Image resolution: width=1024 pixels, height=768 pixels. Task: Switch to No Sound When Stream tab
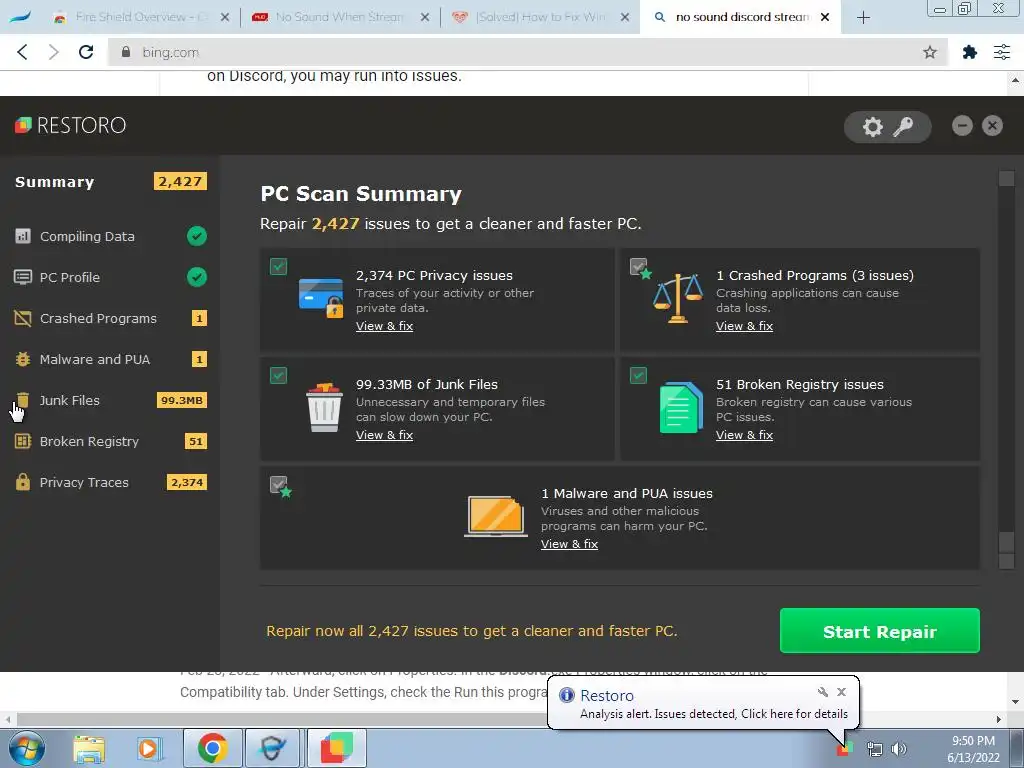[x=340, y=17]
